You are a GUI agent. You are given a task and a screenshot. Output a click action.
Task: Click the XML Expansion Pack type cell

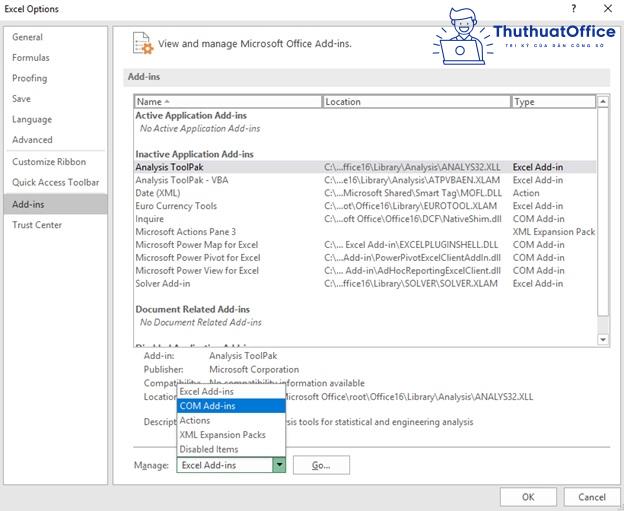554,232
